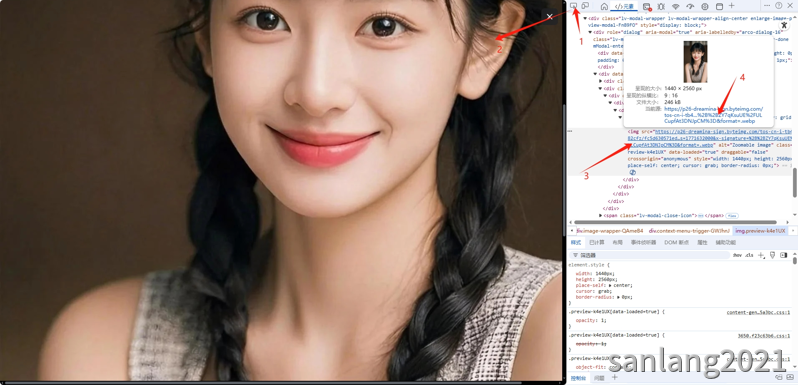
Task: Click the image thumbnail in hover tooltip
Action: point(695,62)
